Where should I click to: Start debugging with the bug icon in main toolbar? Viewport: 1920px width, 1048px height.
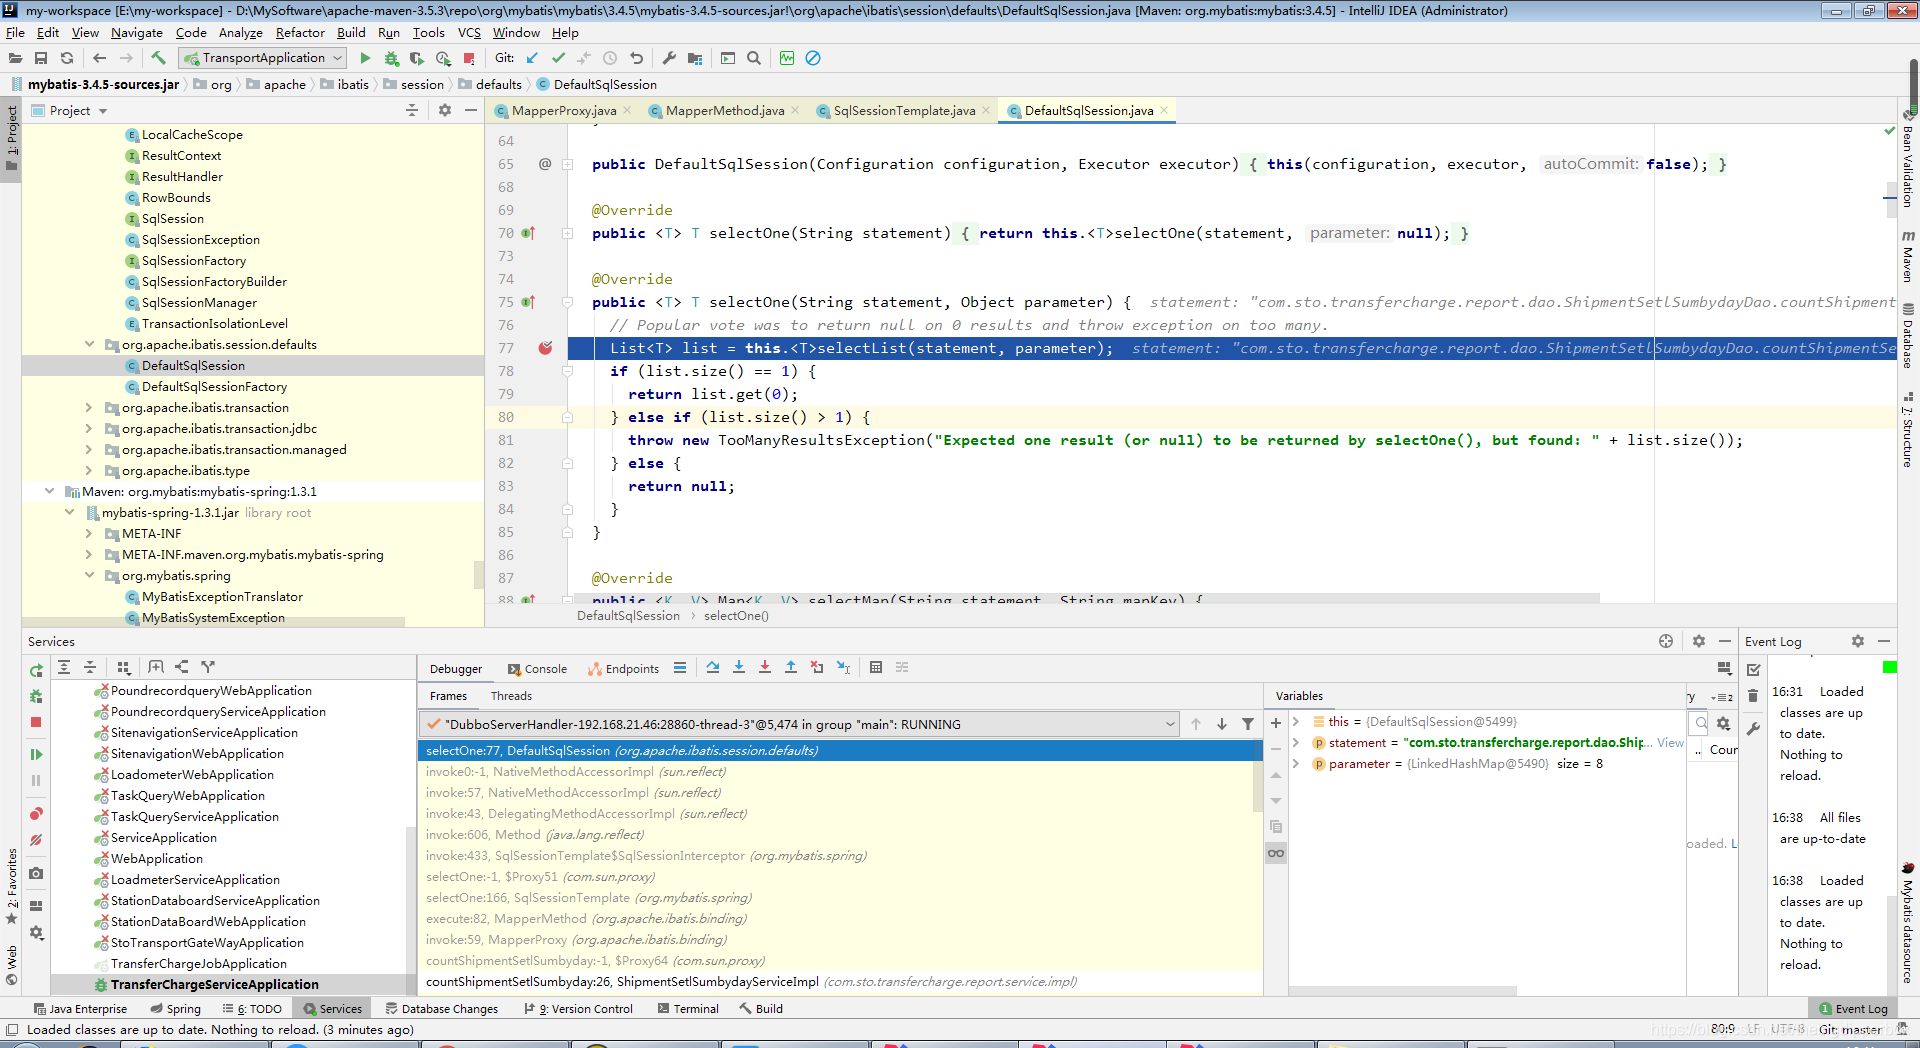point(391,58)
